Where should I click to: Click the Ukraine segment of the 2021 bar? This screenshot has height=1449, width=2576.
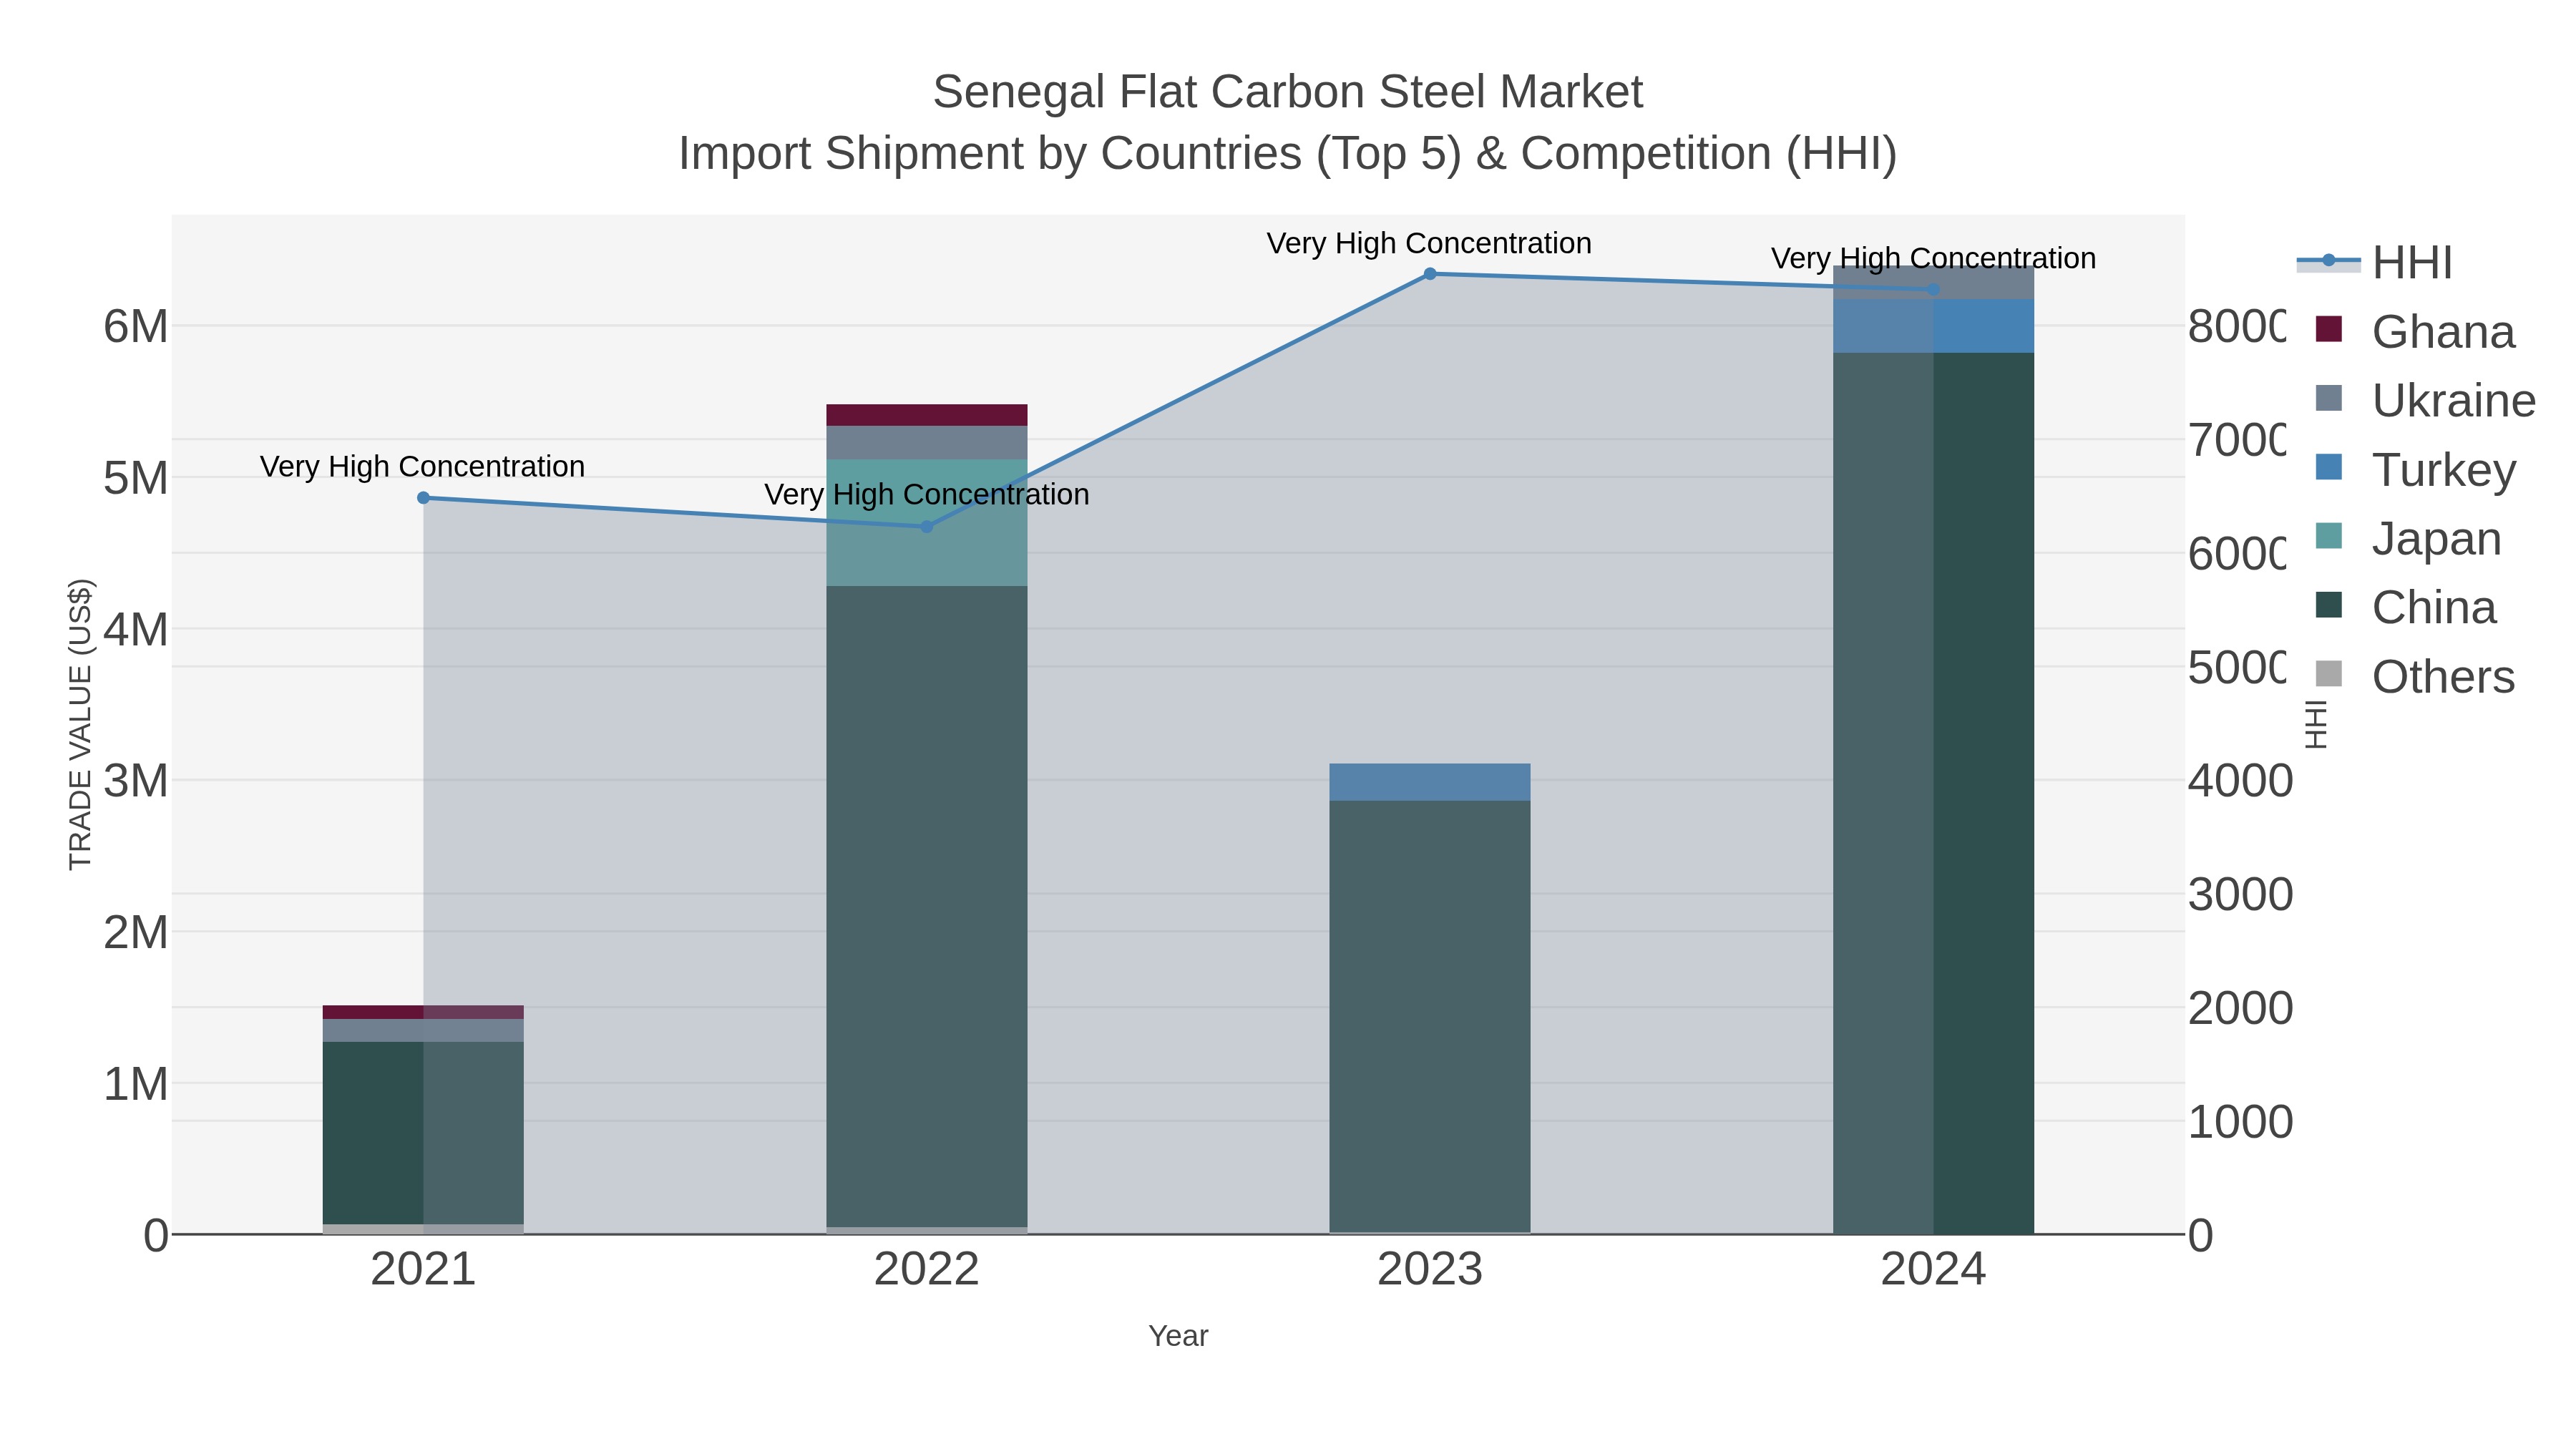(x=423, y=1030)
